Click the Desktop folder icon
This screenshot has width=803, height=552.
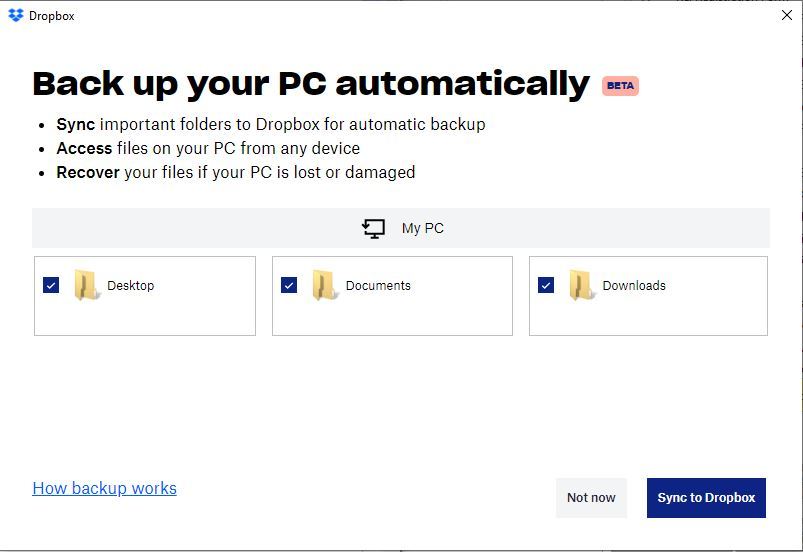87,286
